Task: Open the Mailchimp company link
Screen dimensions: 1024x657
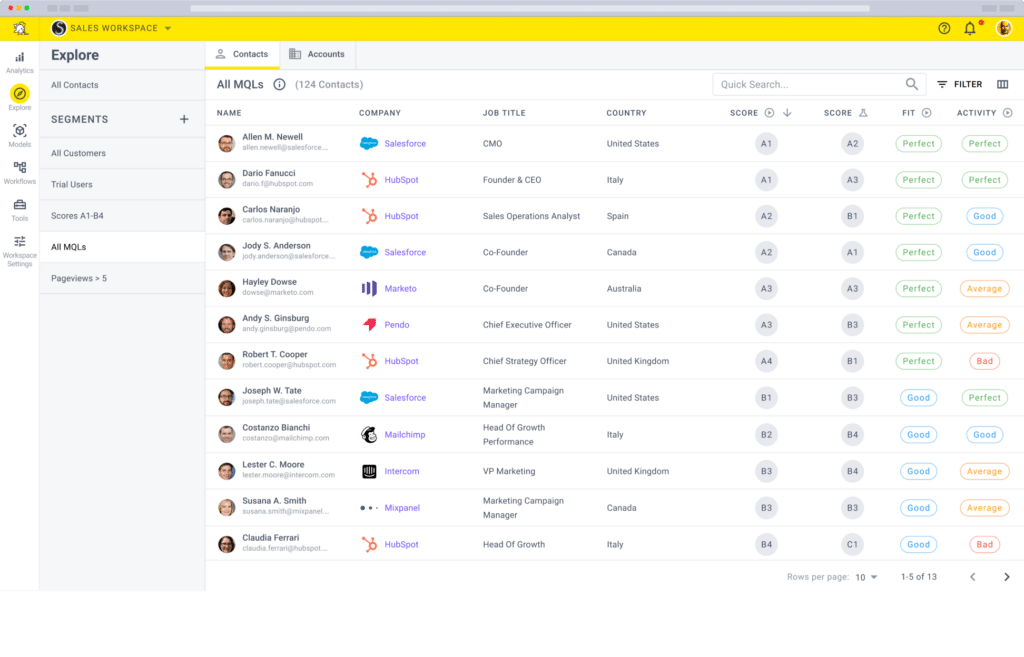Action: 404,435
